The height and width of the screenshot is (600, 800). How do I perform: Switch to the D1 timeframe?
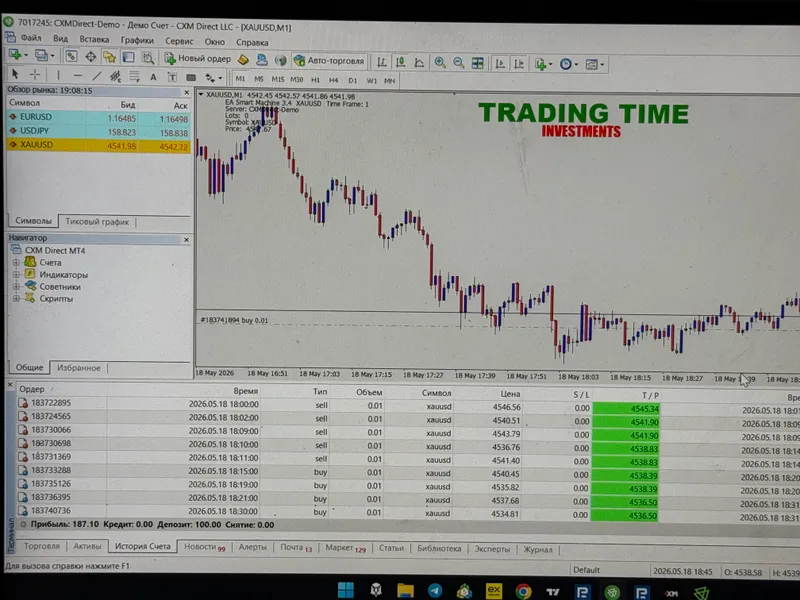click(353, 81)
